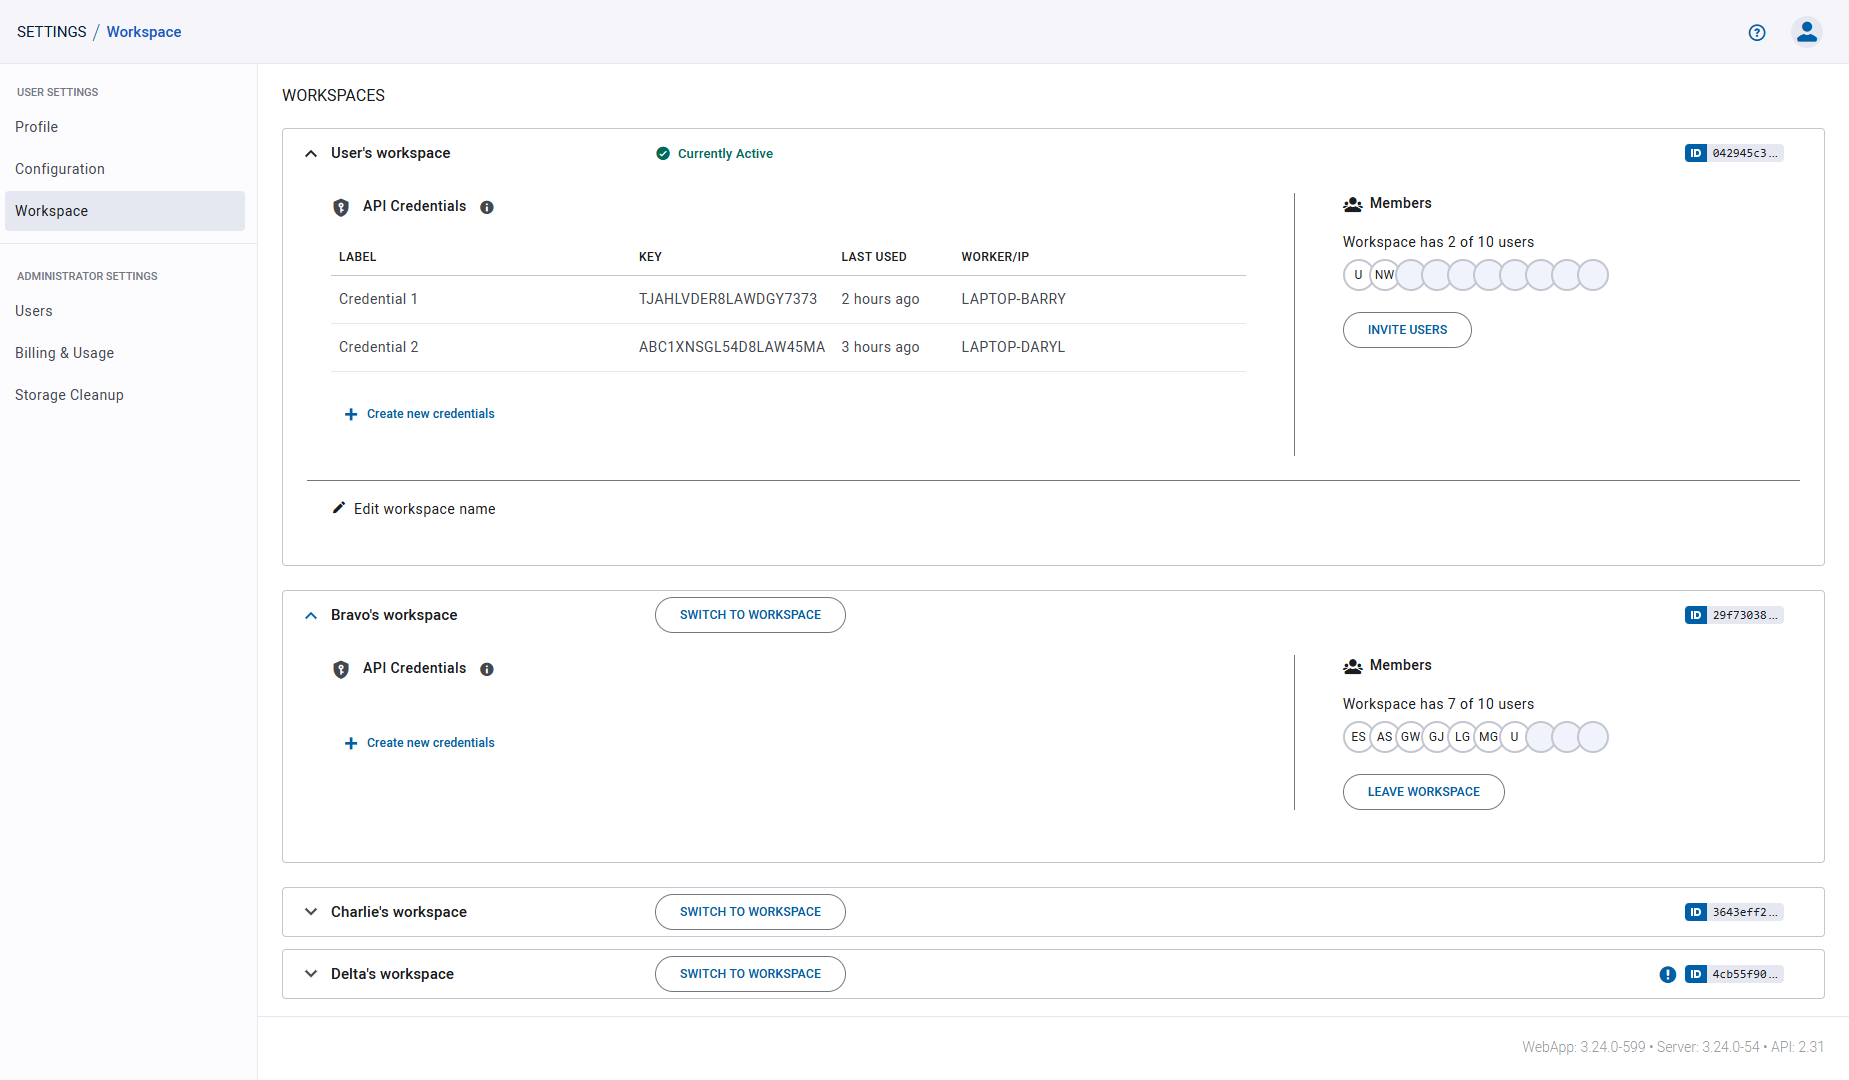Select the MG member avatar in Bravo's workspace
This screenshot has width=1849, height=1080.
pyautogui.click(x=1488, y=737)
